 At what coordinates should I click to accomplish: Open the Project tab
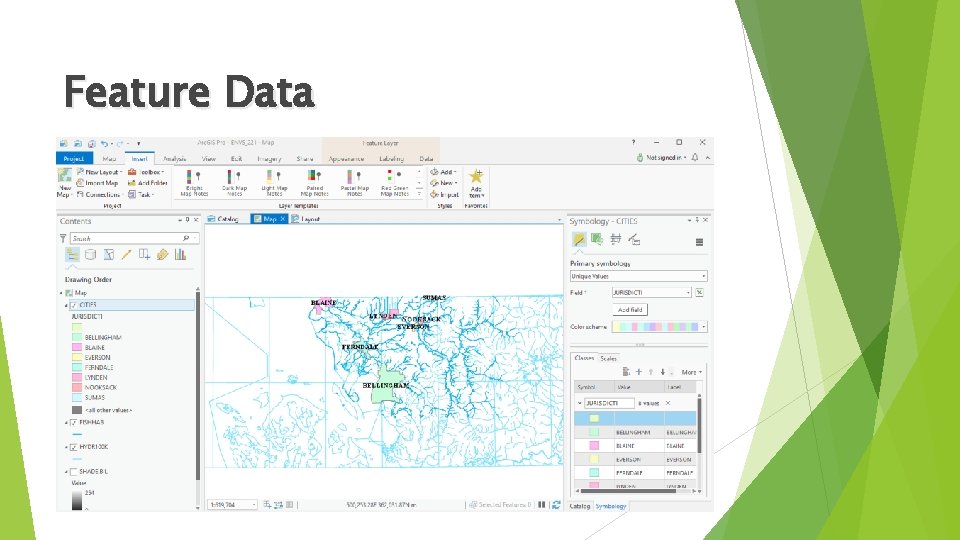(x=74, y=159)
